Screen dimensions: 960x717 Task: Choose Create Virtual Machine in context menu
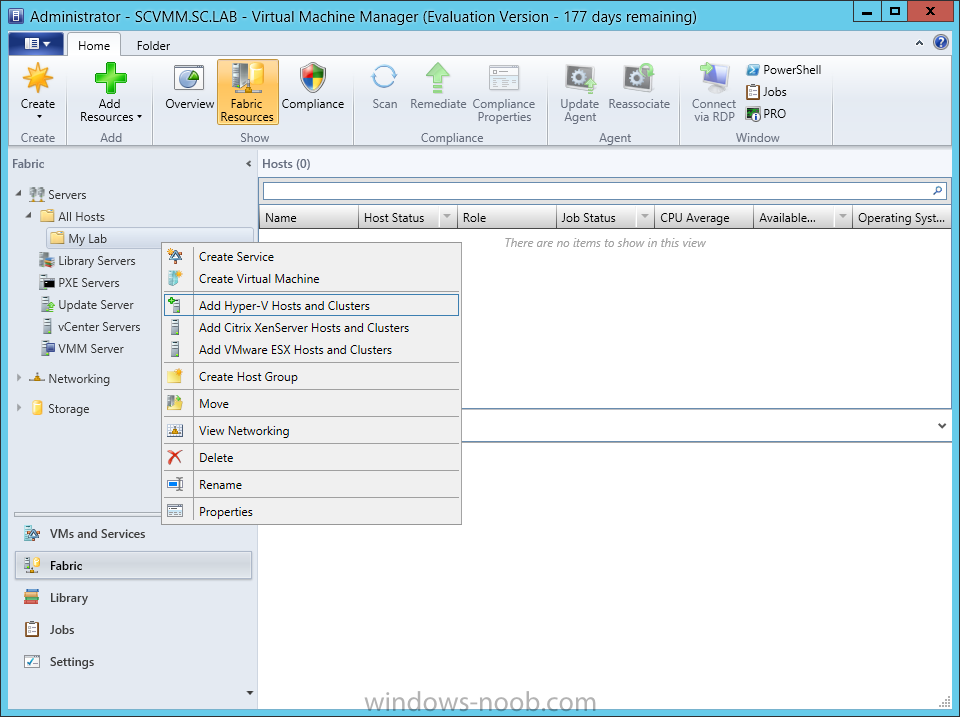tap(311, 279)
